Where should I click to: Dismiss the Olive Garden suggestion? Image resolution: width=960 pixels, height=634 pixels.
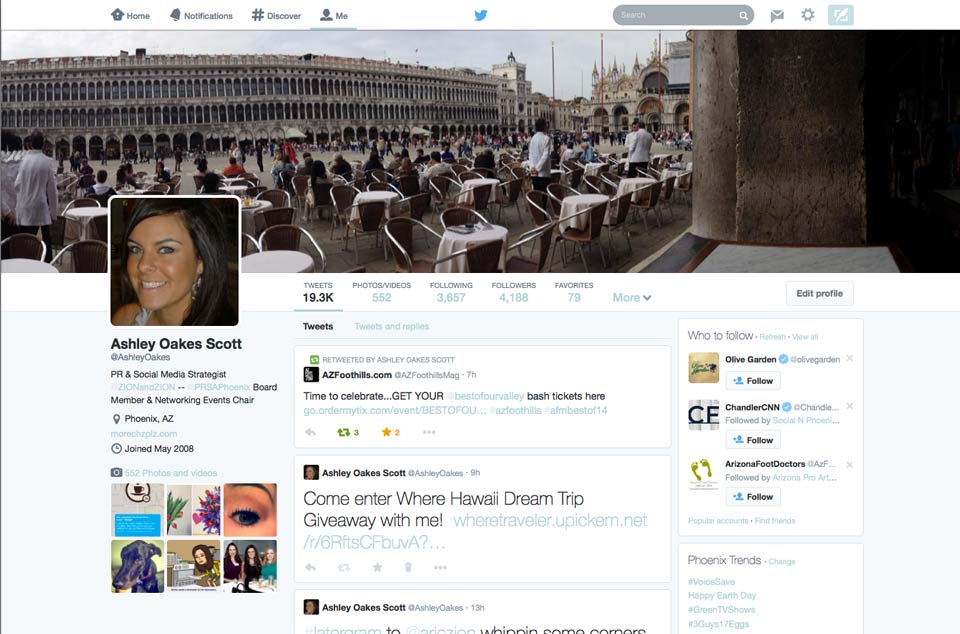click(849, 359)
